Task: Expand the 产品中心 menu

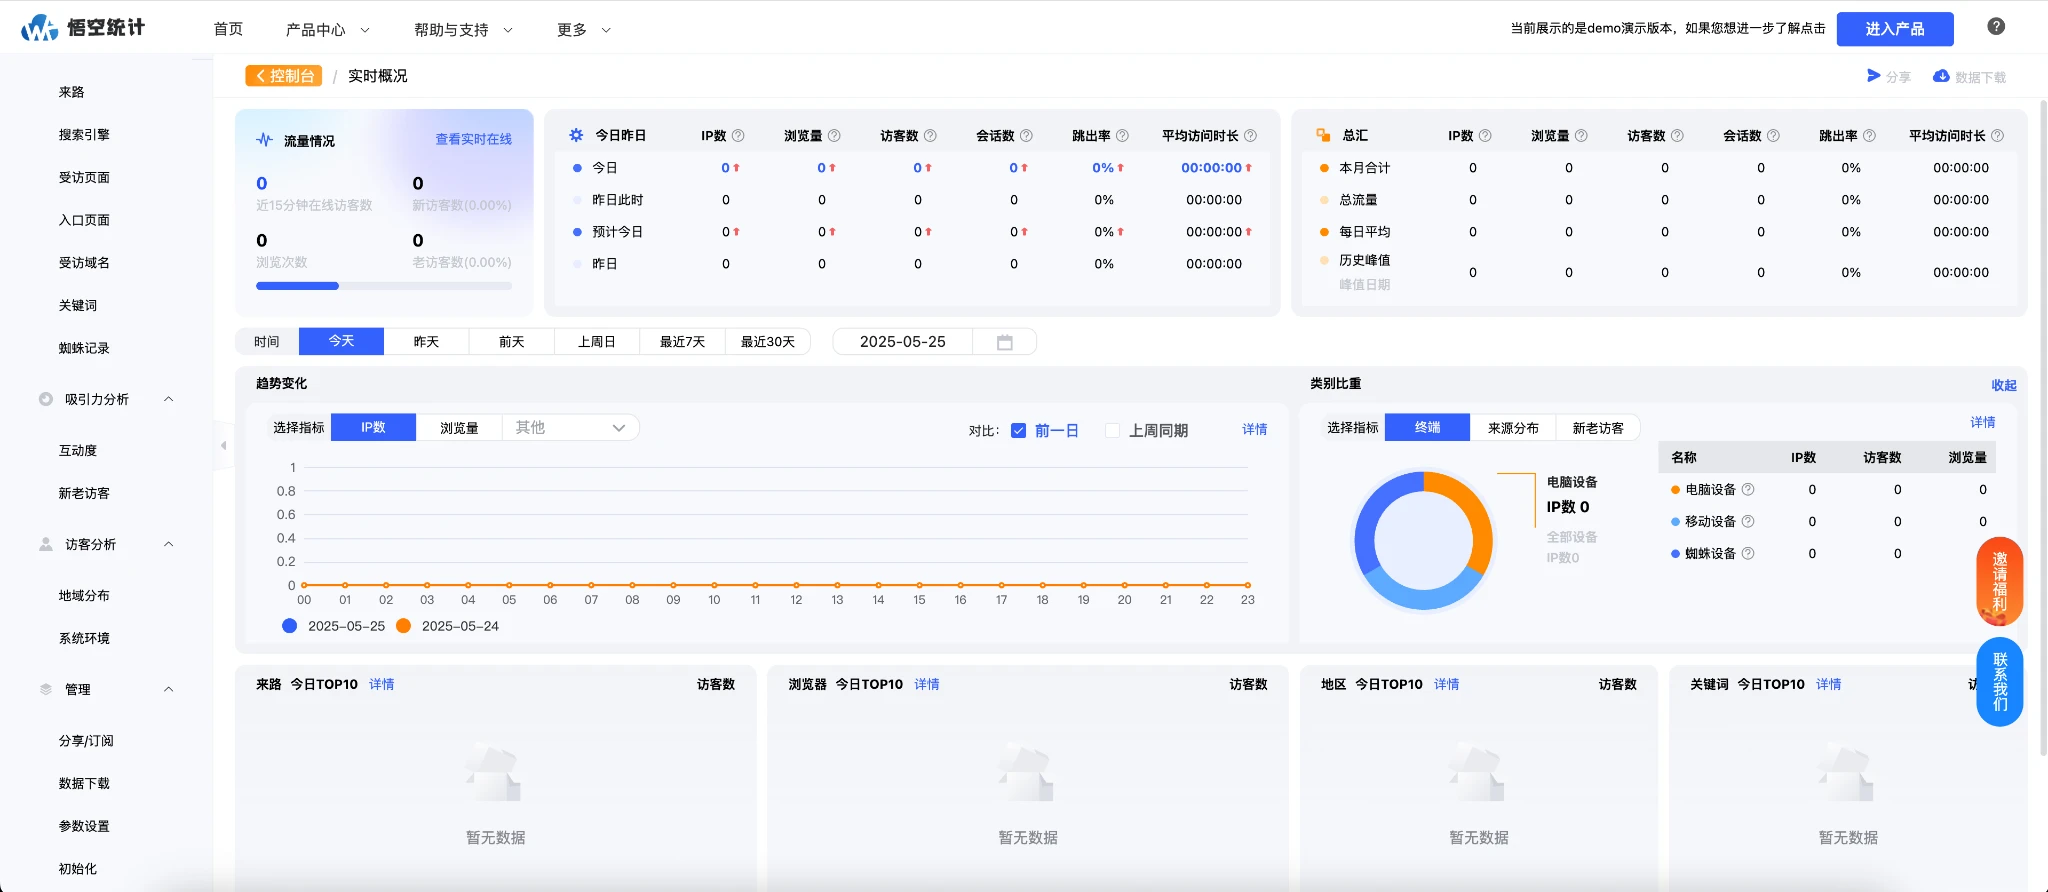Action: pos(327,30)
